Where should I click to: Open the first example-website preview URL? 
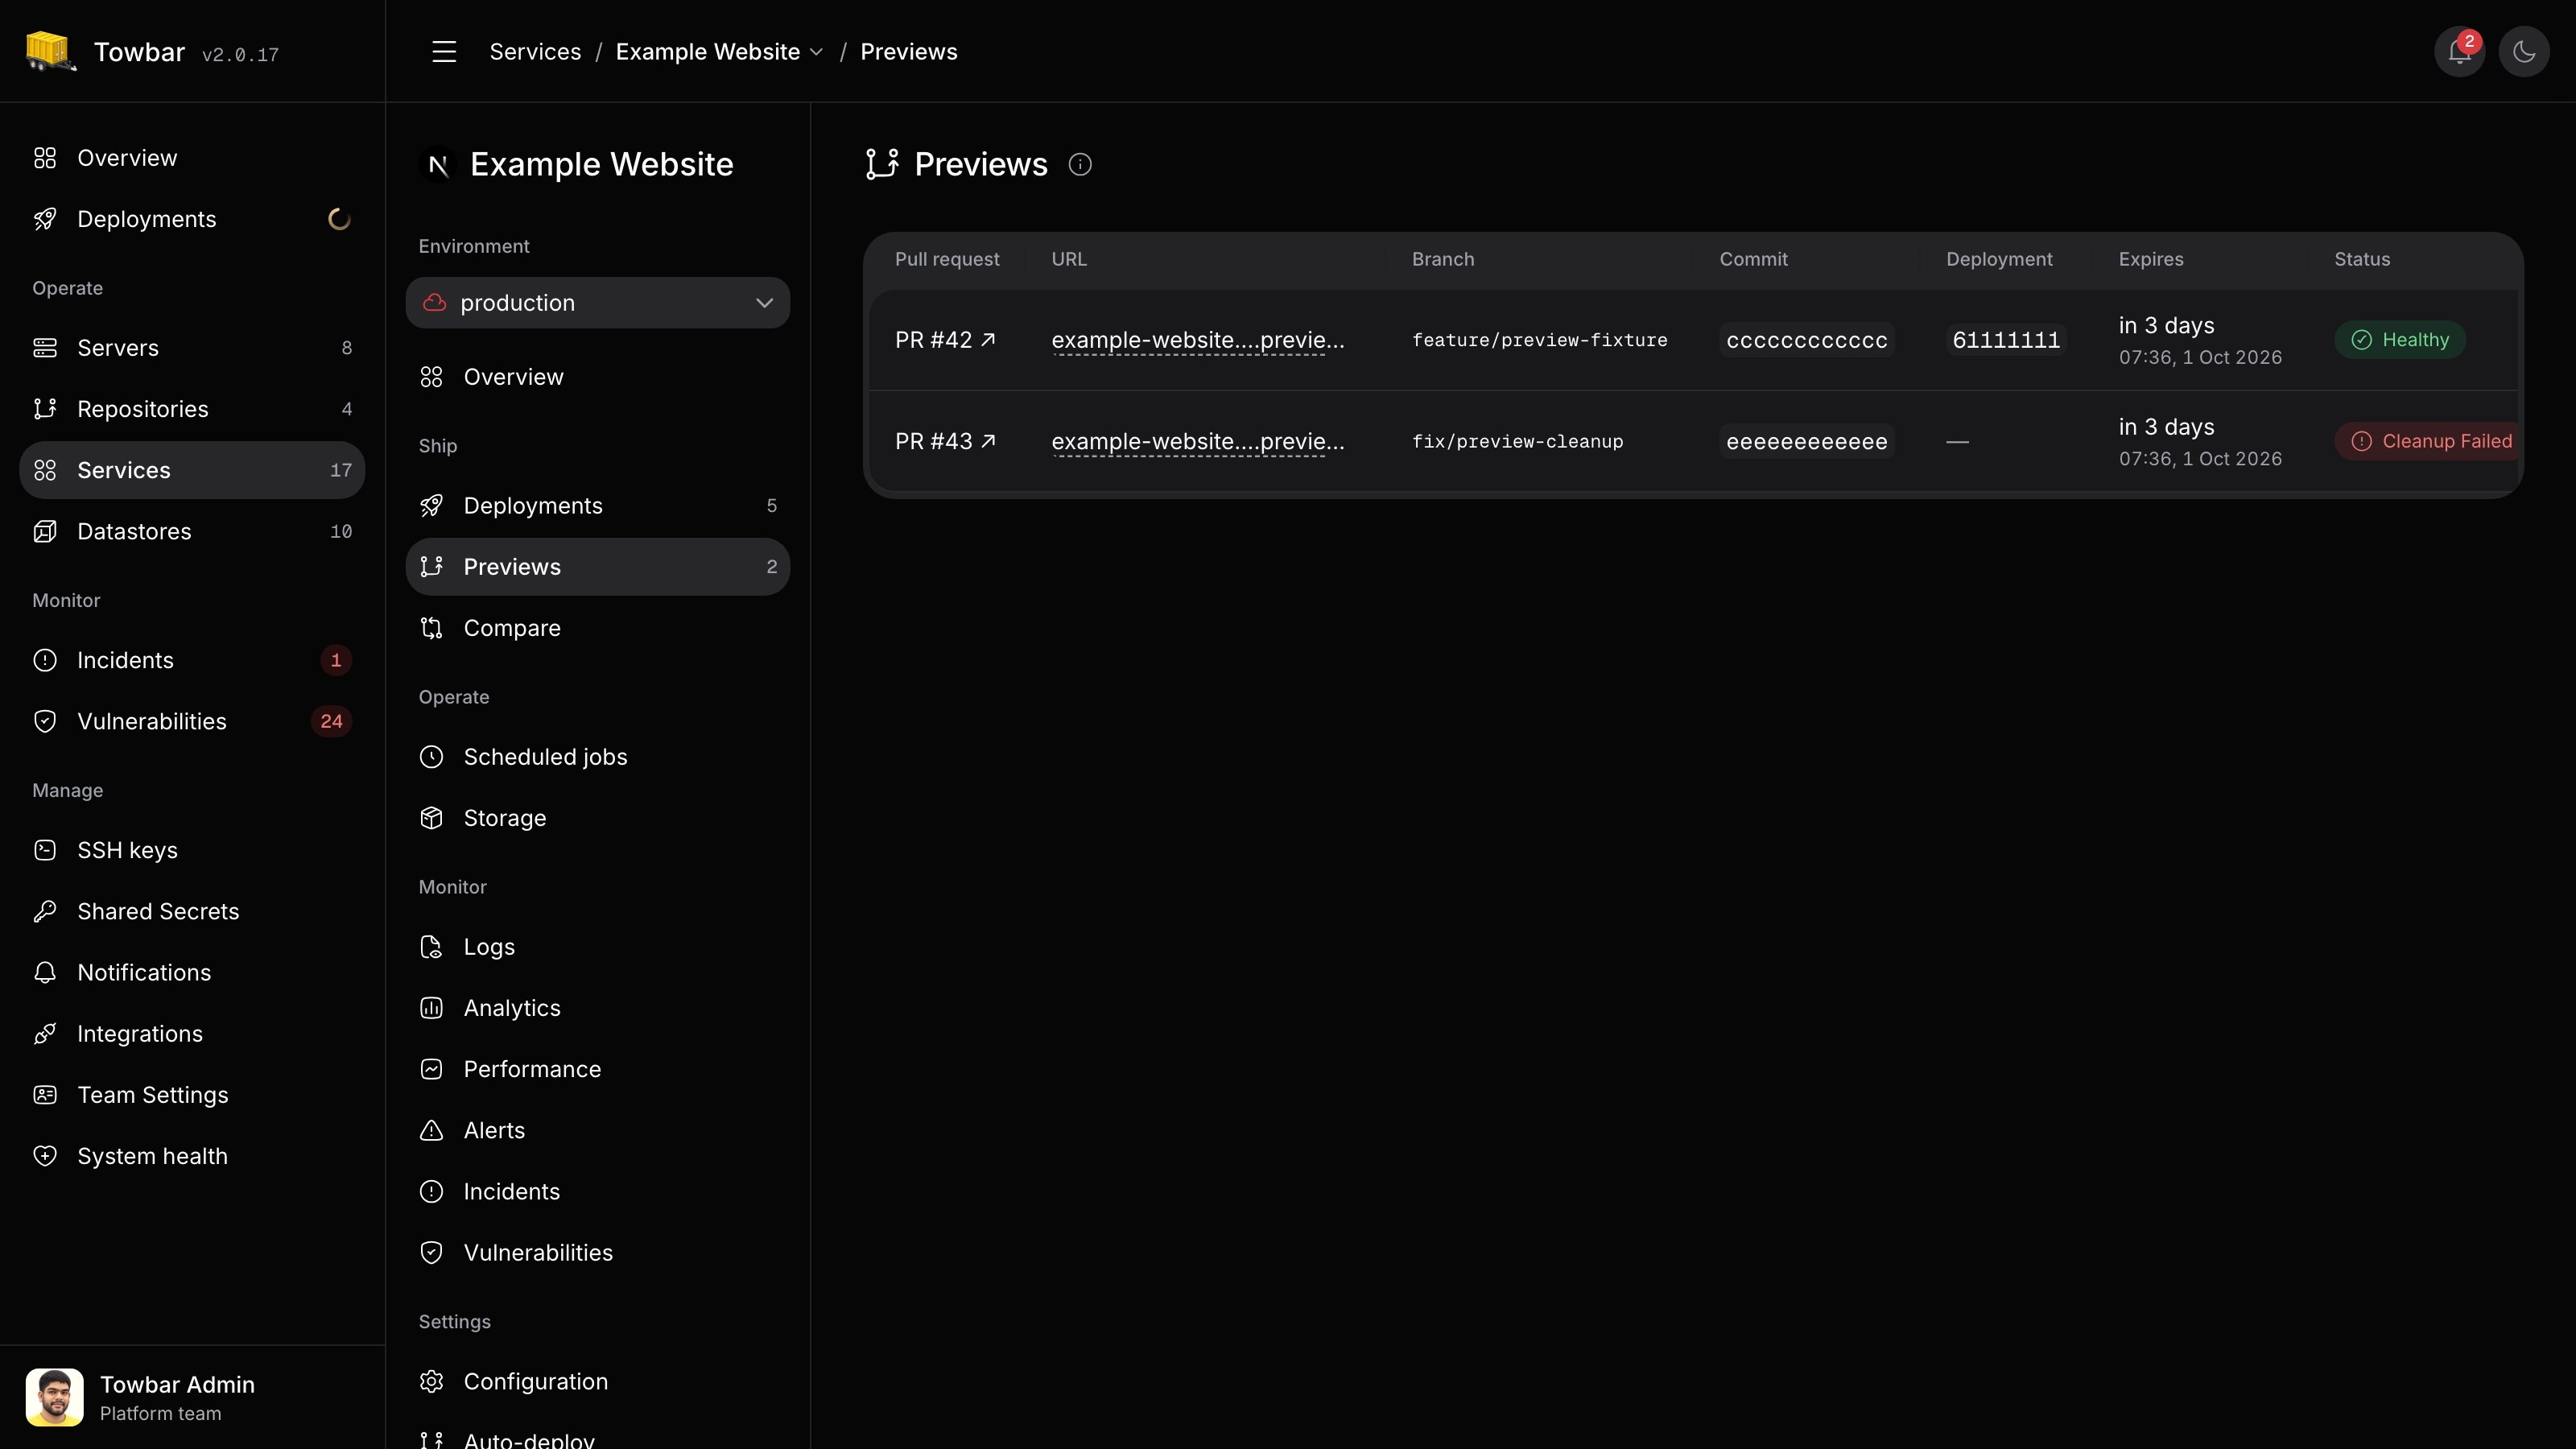1197,340
